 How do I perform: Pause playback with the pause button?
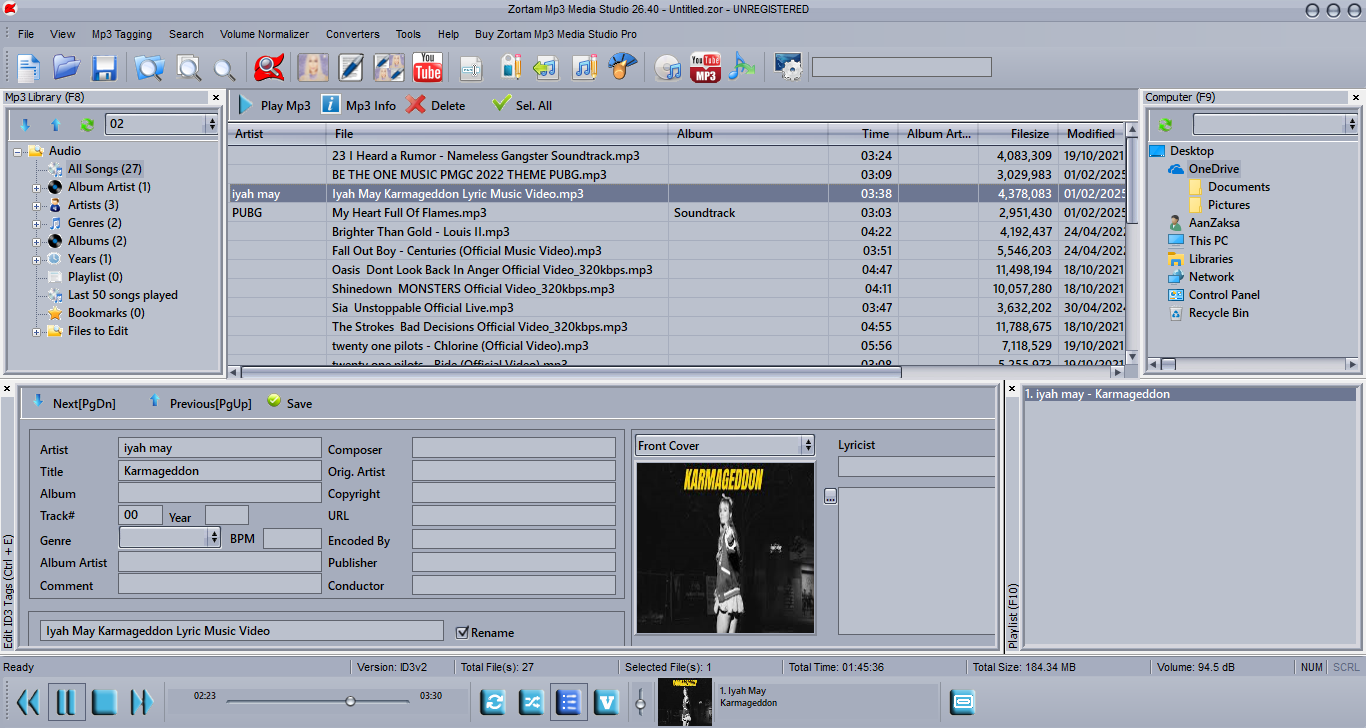pos(66,702)
